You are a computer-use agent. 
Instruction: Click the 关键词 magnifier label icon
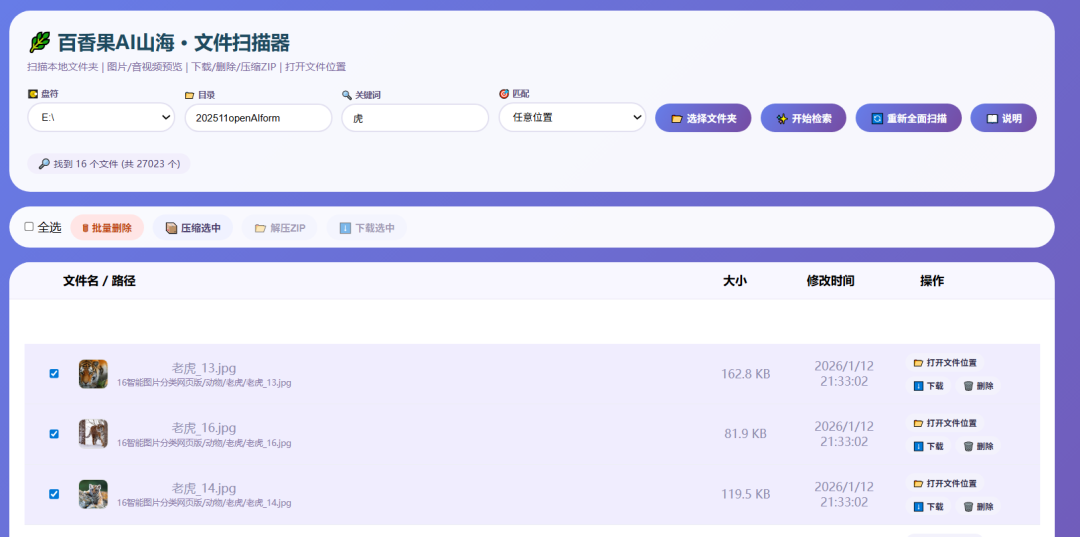[346, 95]
